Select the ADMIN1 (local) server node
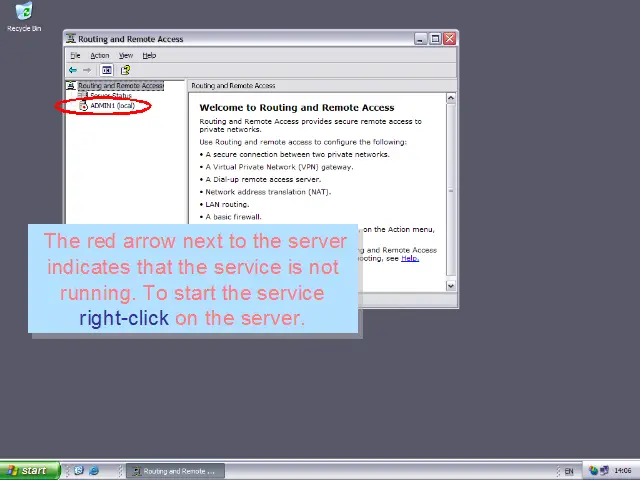Image resolution: width=640 pixels, height=480 pixels. coord(112,106)
